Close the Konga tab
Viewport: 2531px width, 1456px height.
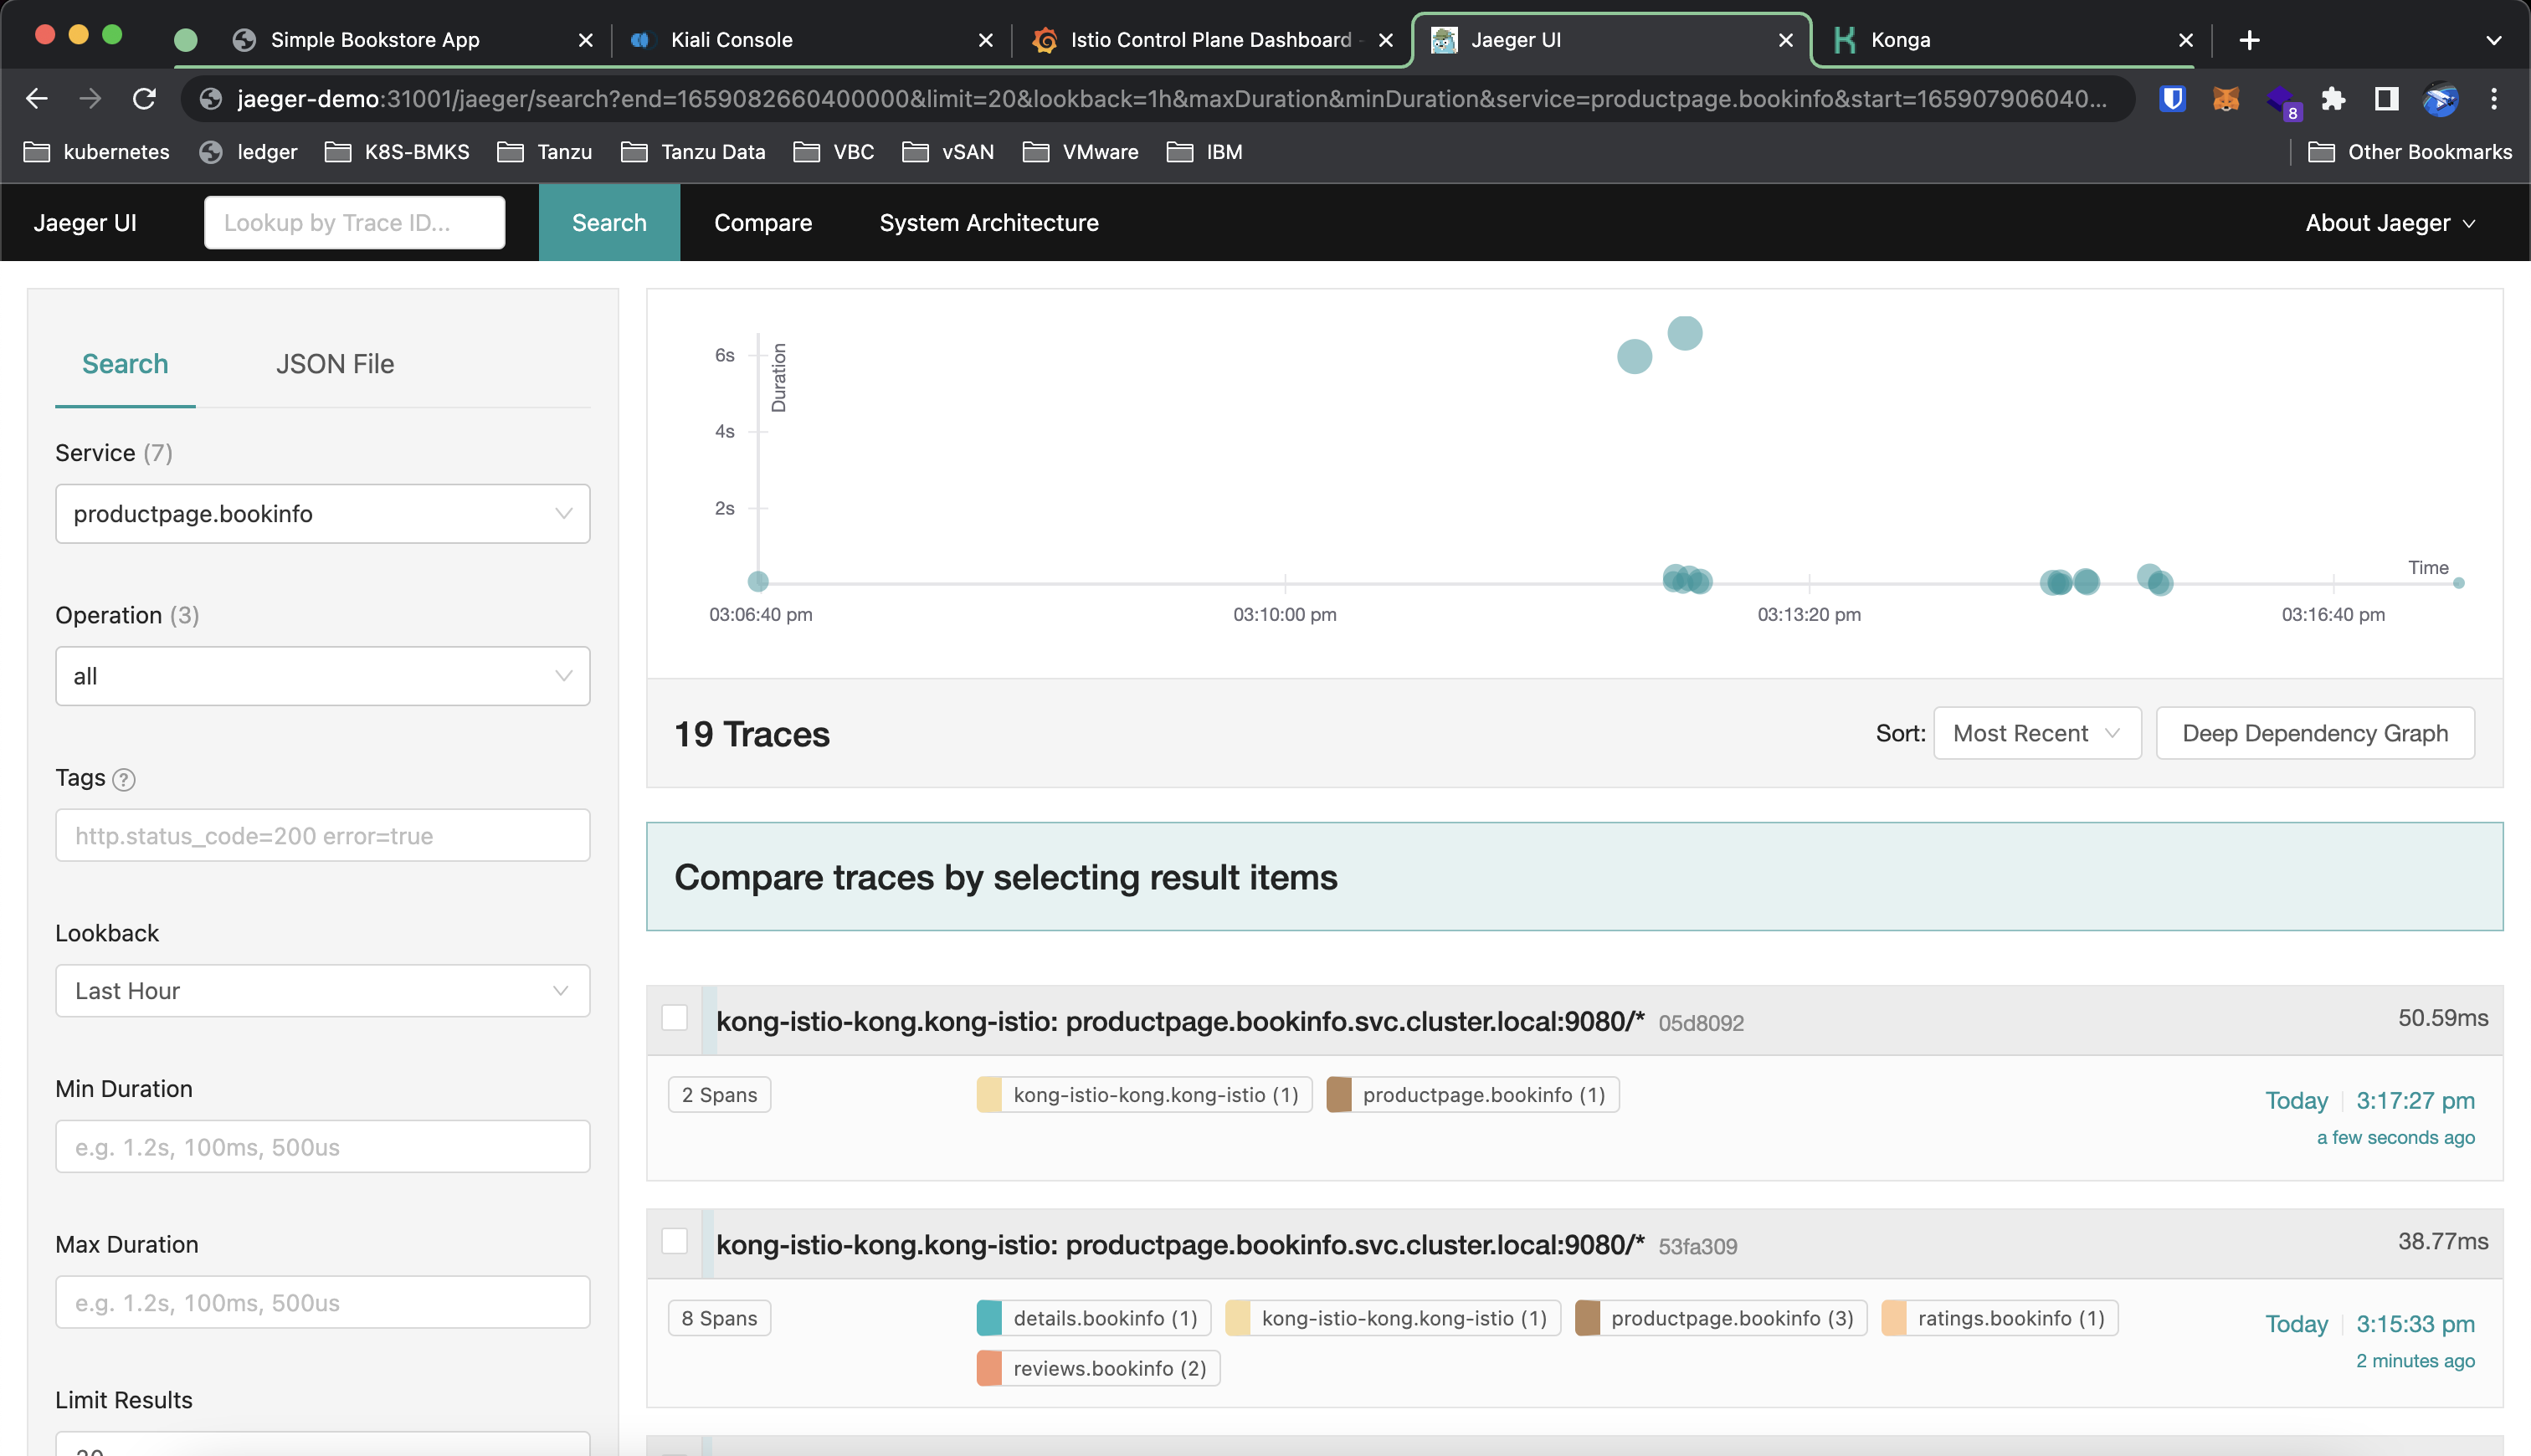coord(2186,40)
